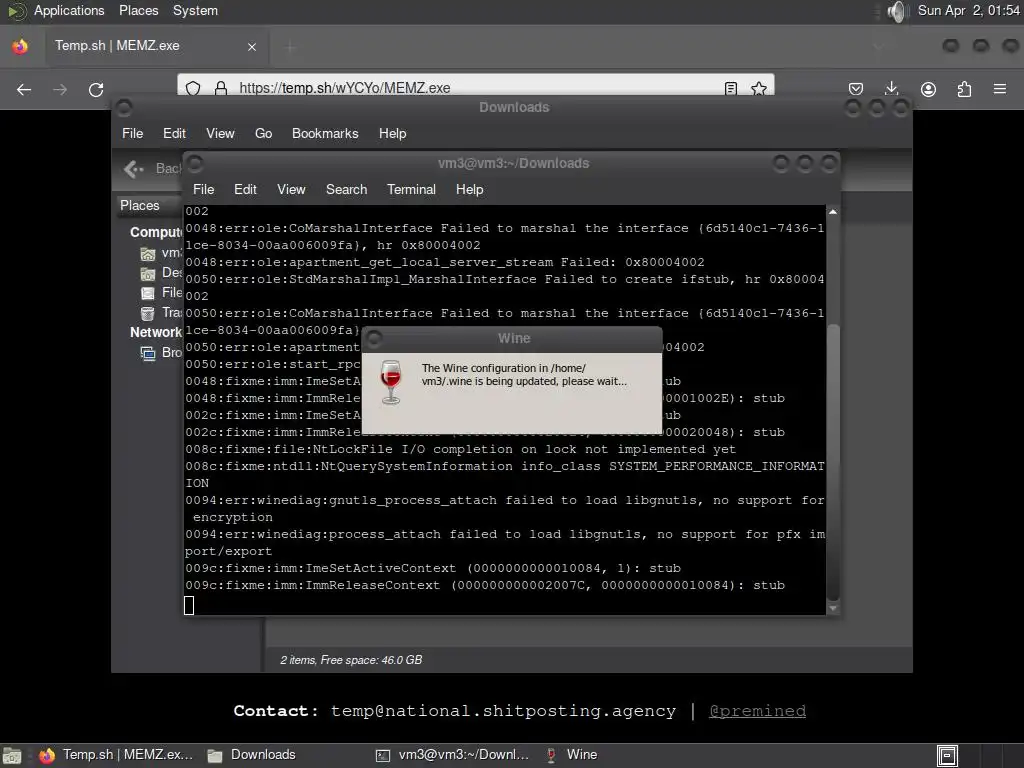Click Firefox list all tabs chevron

[878, 46]
